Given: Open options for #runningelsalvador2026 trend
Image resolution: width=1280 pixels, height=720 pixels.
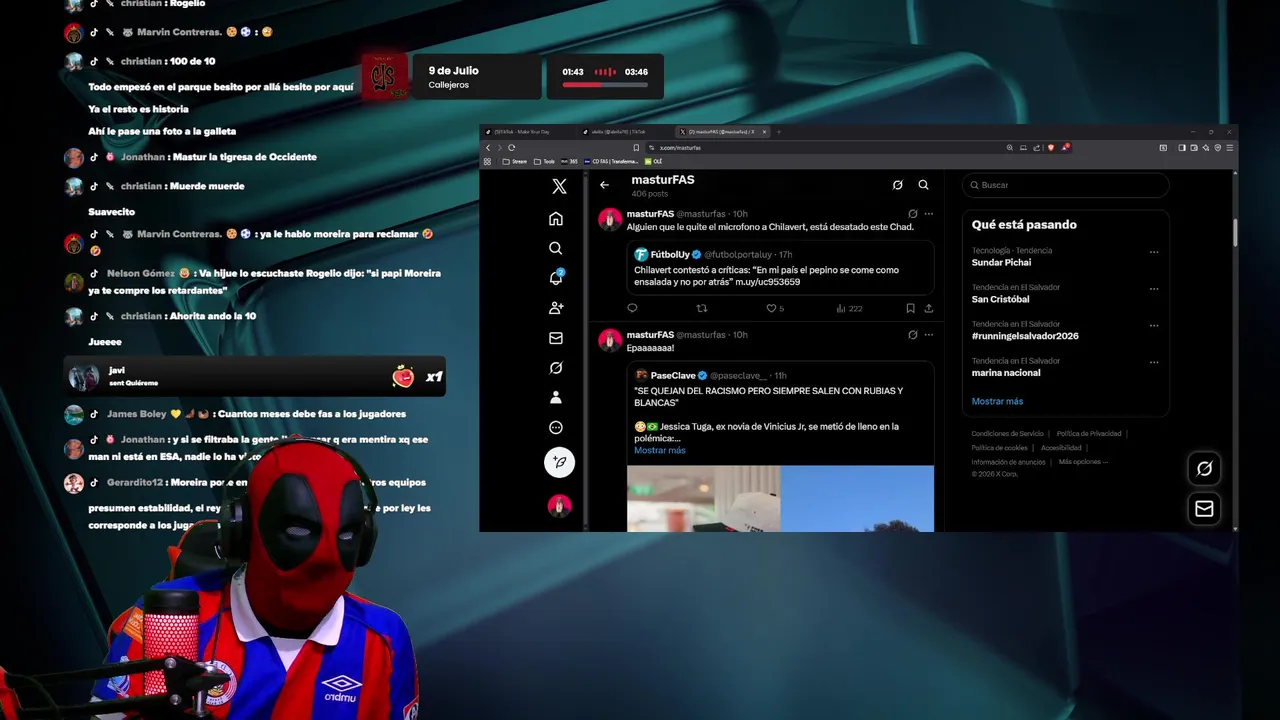Looking at the screenshot, I should (1154, 326).
